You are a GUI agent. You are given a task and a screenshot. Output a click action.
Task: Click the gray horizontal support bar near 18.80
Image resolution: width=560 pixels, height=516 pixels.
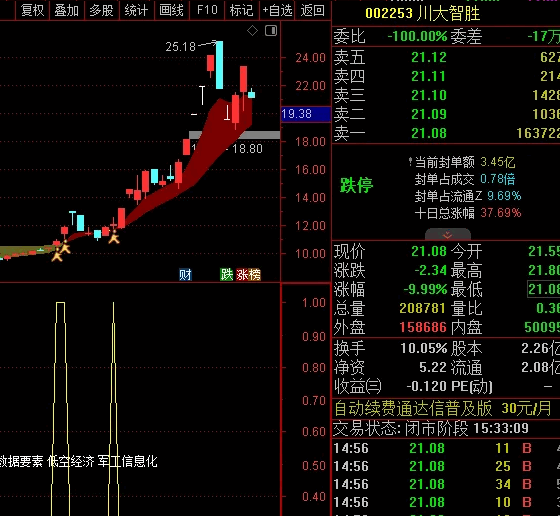point(234,135)
